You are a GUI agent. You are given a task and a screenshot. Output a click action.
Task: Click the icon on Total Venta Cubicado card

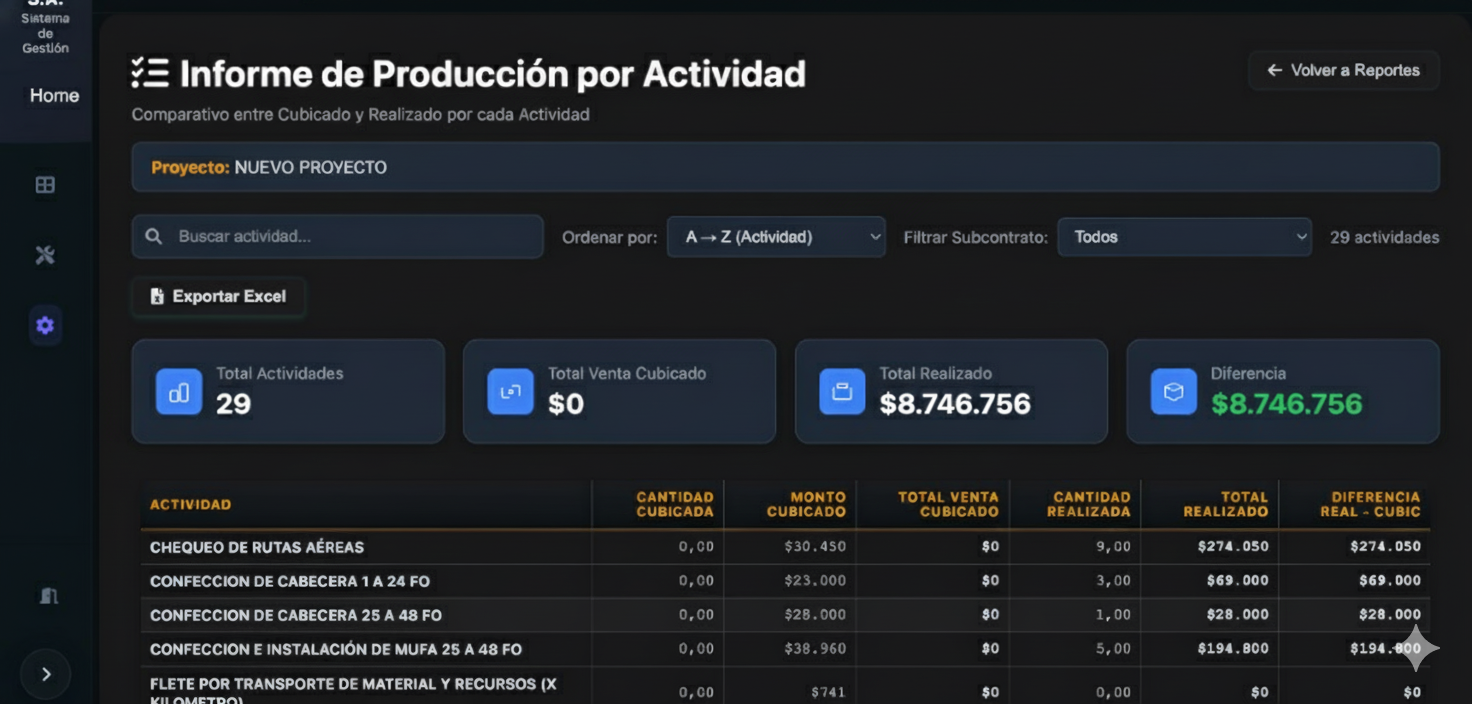[x=510, y=391]
